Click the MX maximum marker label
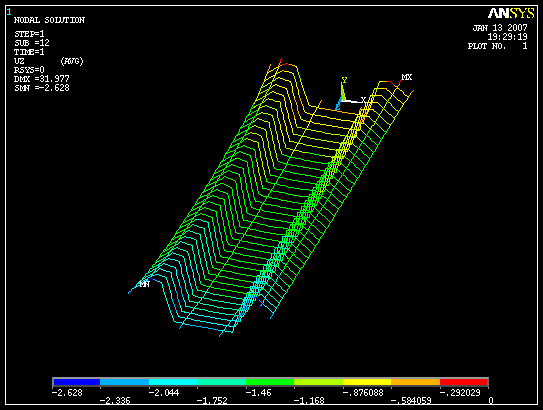The width and height of the screenshot is (543, 410). point(407,77)
